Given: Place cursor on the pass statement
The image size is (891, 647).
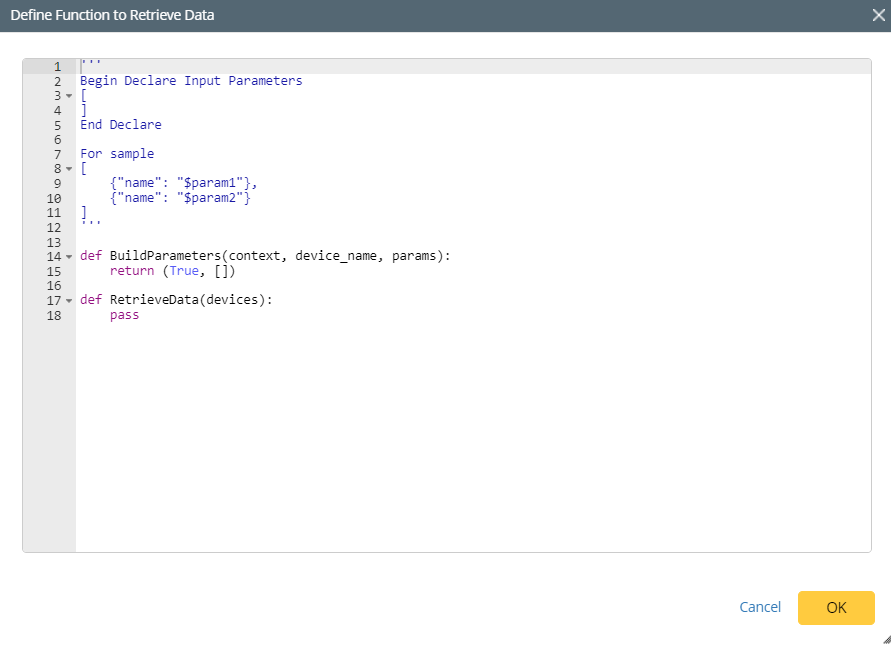Looking at the screenshot, I should pos(125,315).
